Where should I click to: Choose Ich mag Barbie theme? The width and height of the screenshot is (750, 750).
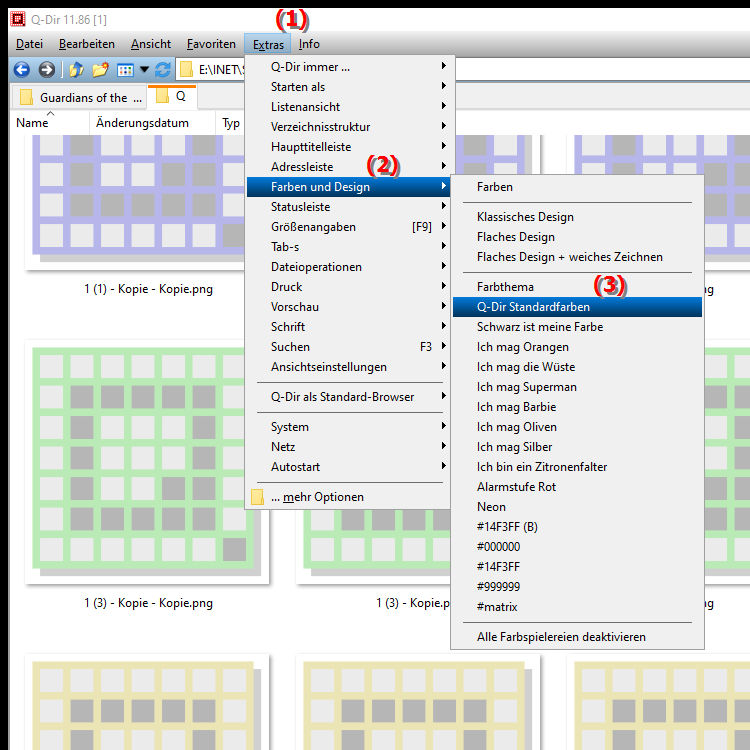pyautogui.click(x=577, y=408)
